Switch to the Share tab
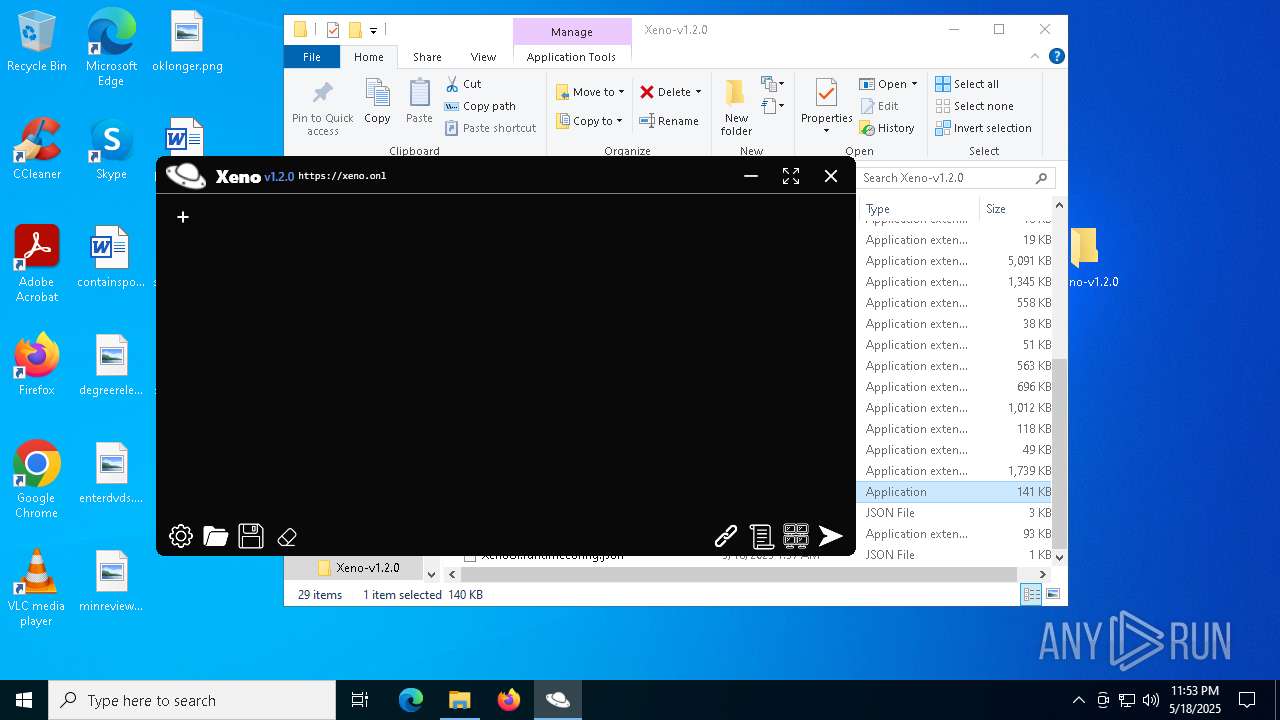Screen dimensions: 1280x720 tap(427, 57)
